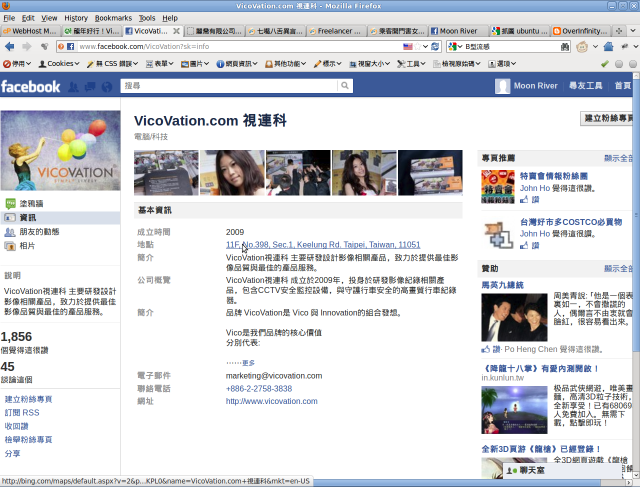The width and height of the screenshot is (640, 487).
Task: Click the bookmark star in address bar
Action: click(418, 47)
